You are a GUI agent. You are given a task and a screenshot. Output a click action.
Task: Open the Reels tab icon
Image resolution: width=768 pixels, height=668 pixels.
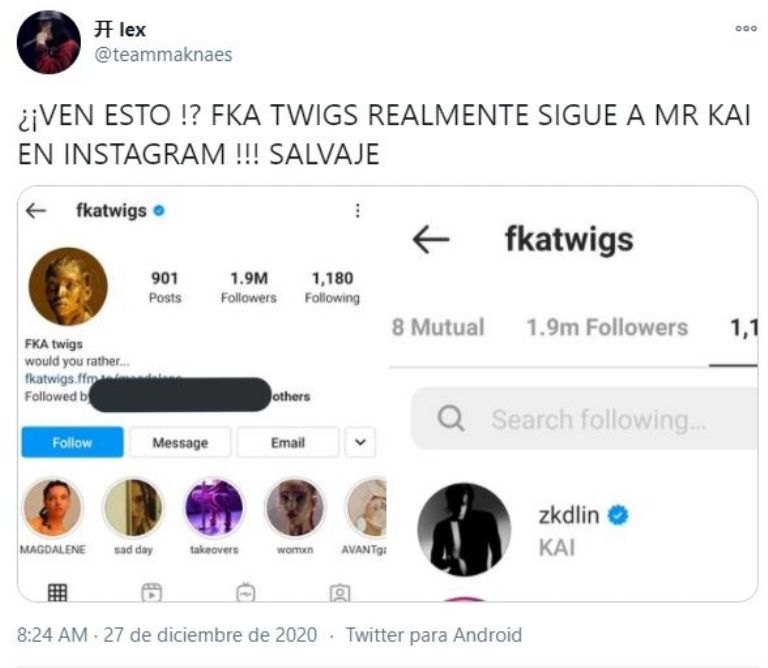coord(151,593)
